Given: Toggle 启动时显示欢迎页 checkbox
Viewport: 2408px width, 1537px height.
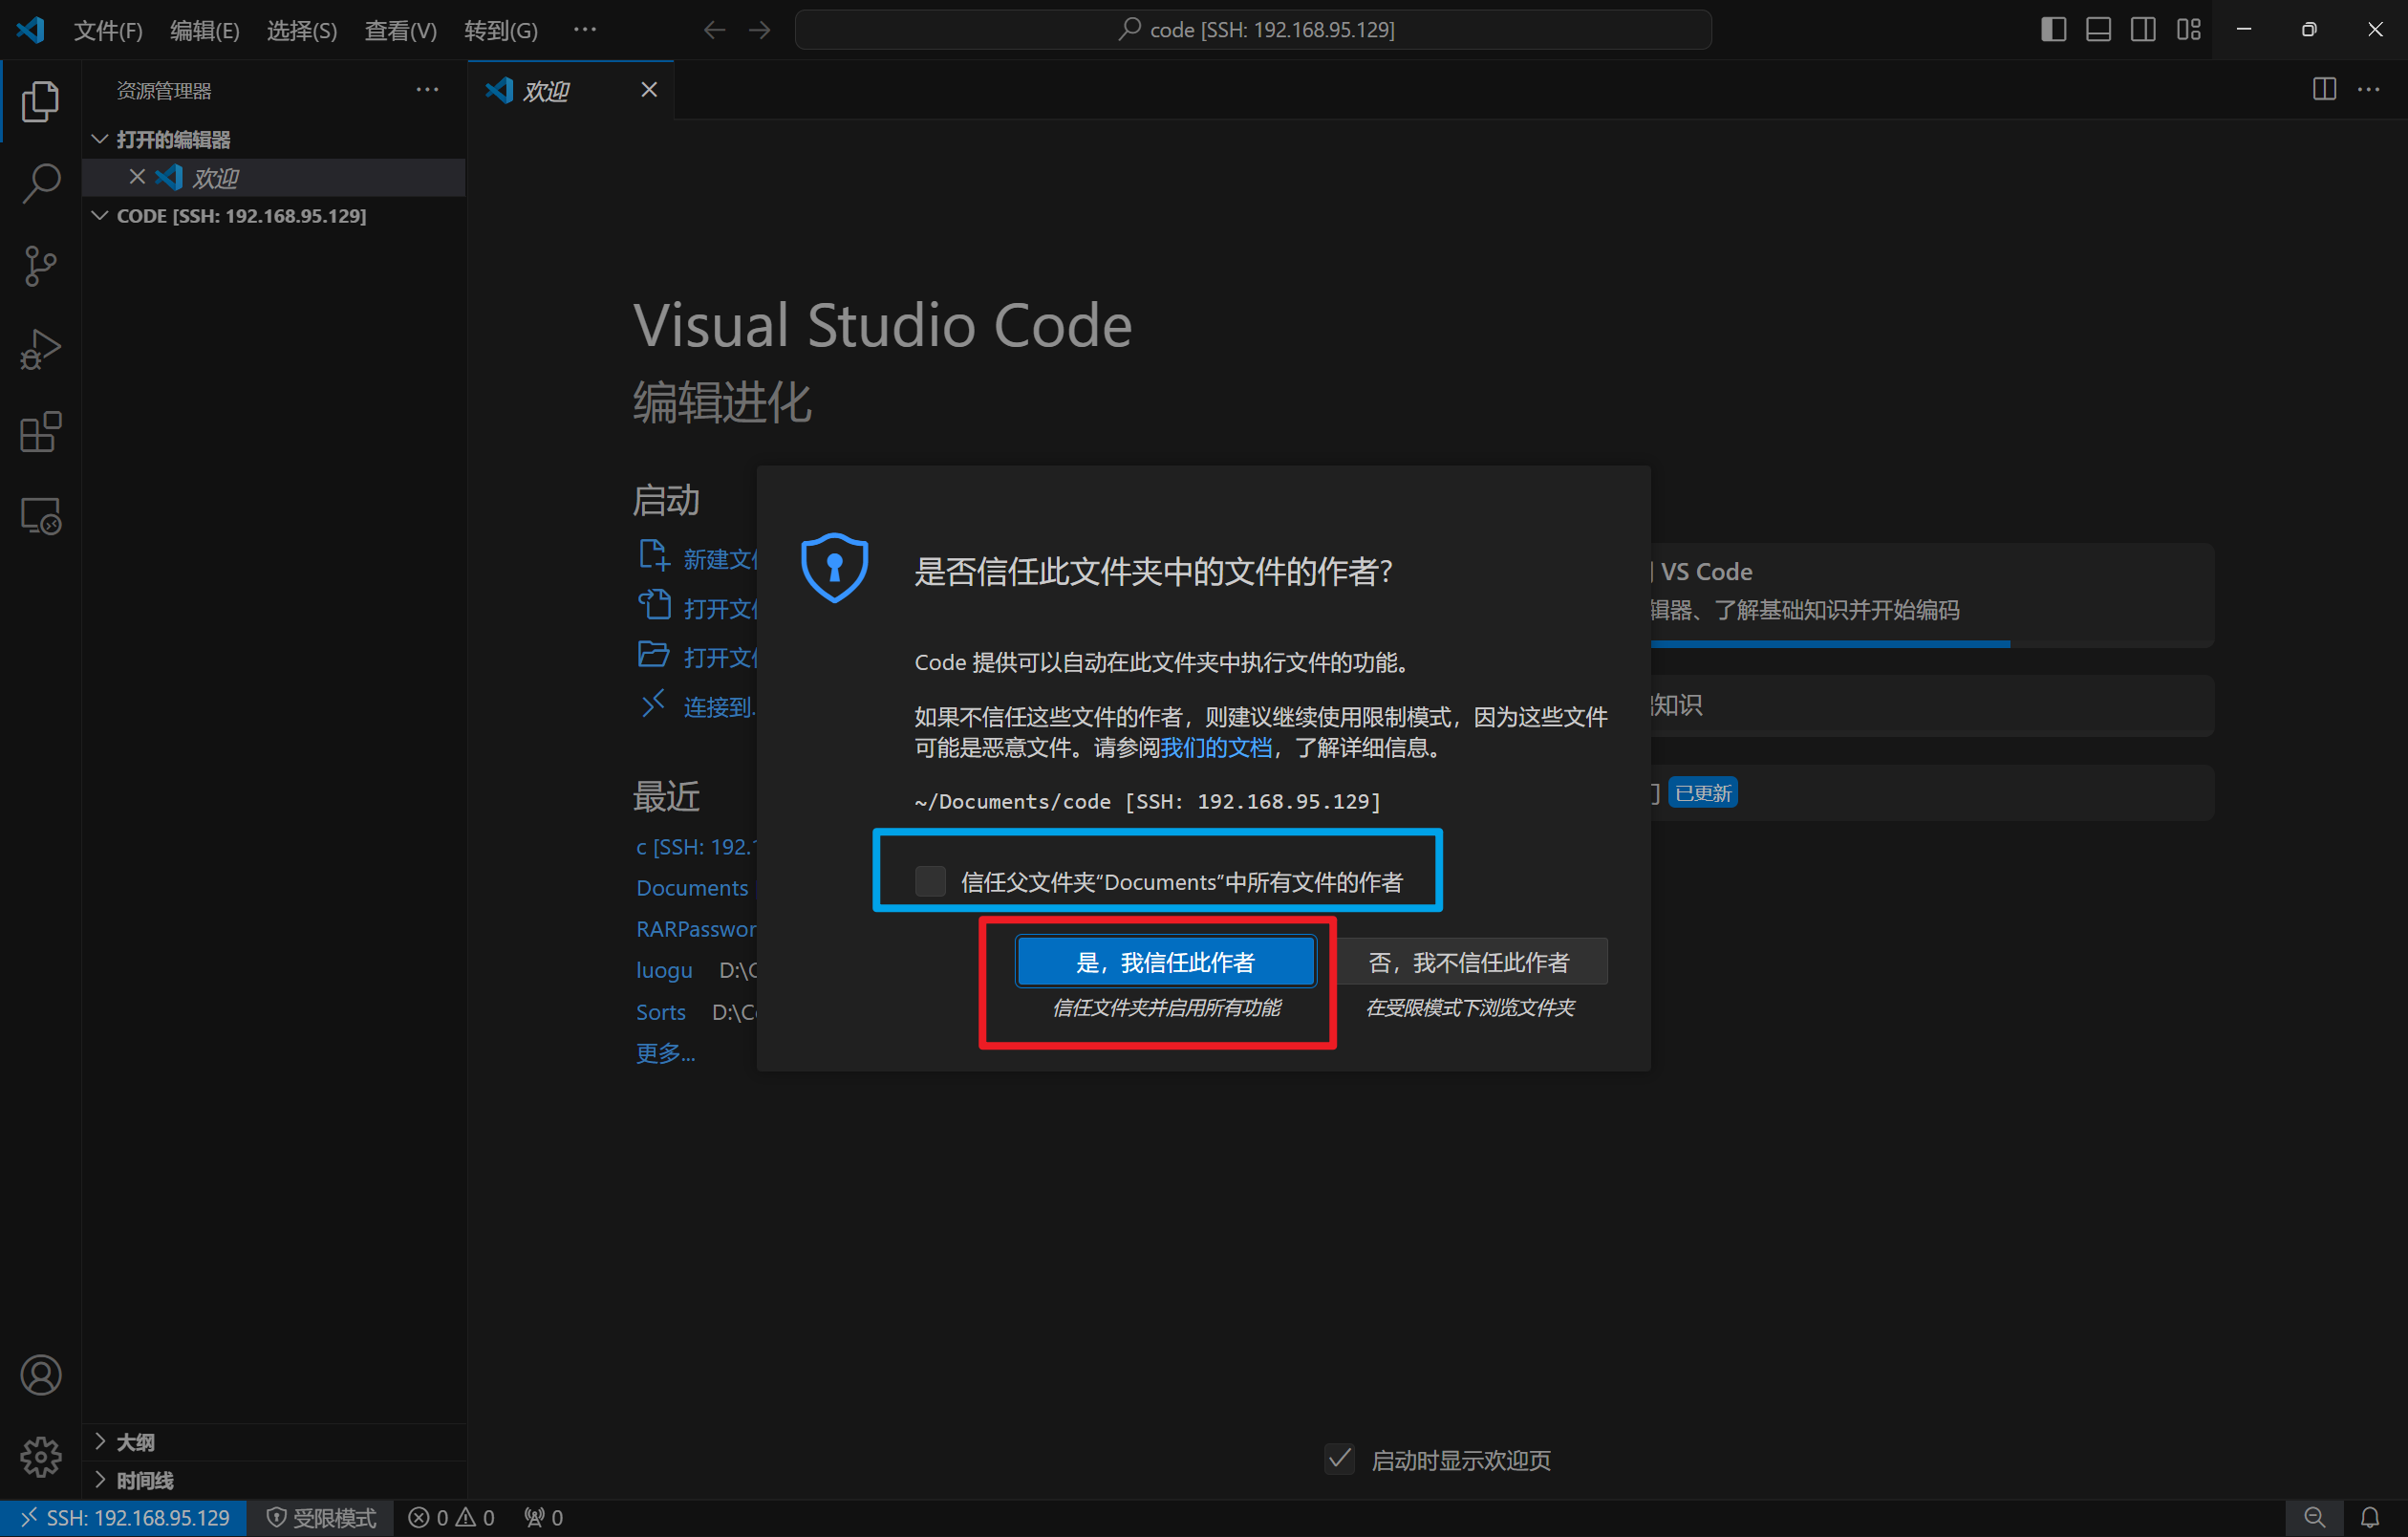Looking at the screenshot, I should point(1340,1459).
